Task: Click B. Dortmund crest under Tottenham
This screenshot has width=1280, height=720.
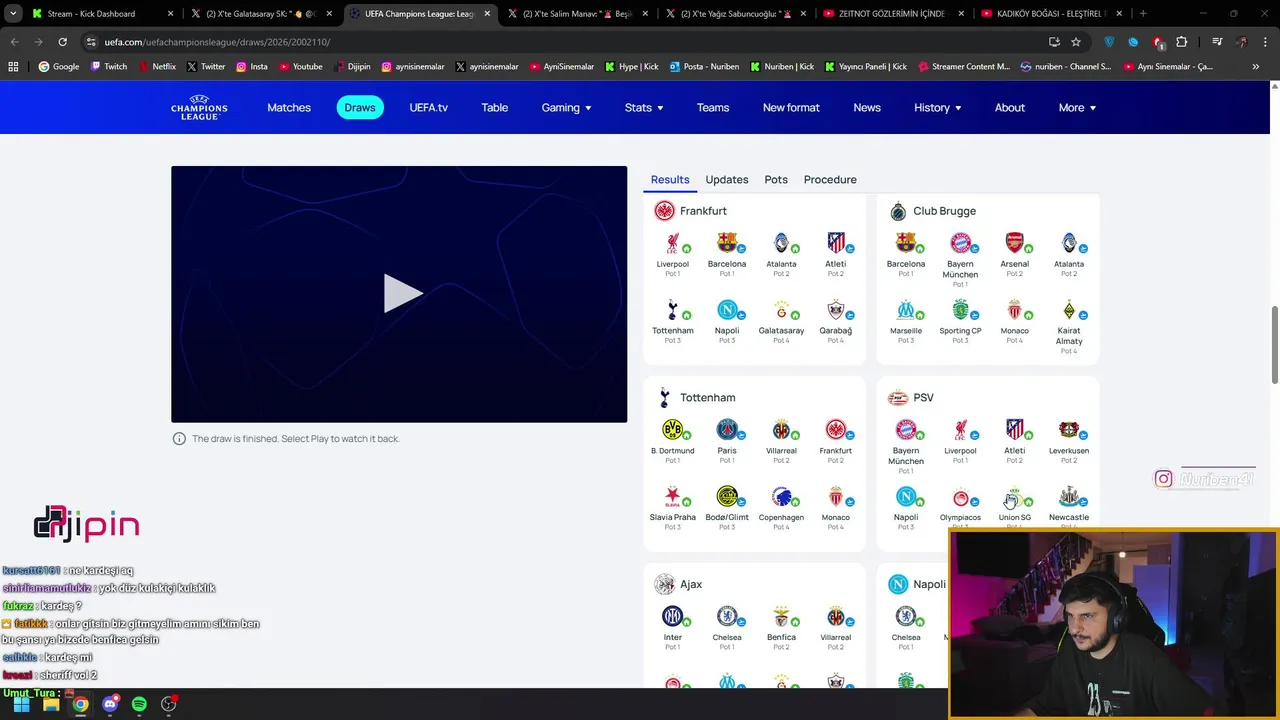Action: pyautogui.click(x=673, y=430)
